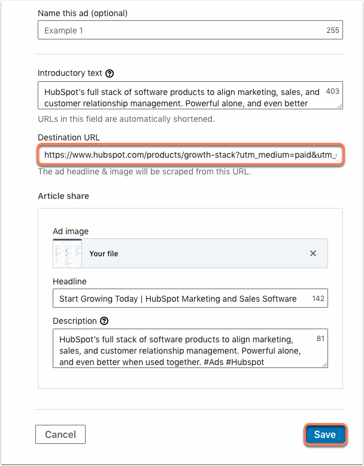
Task: Save the ad
Action: click(325, 434)
